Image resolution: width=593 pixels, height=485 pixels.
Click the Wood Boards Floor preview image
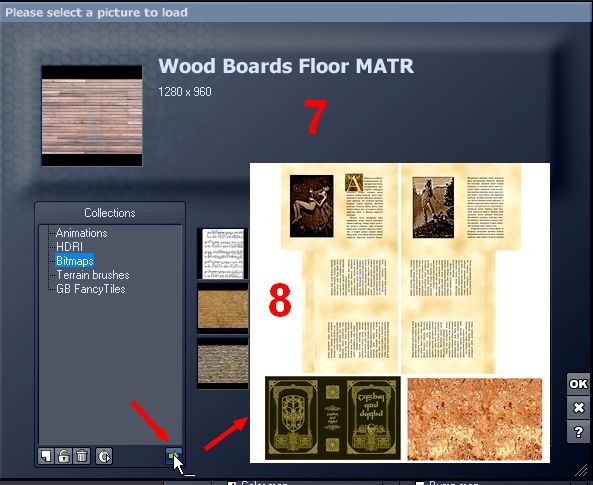tap(92, 116)
